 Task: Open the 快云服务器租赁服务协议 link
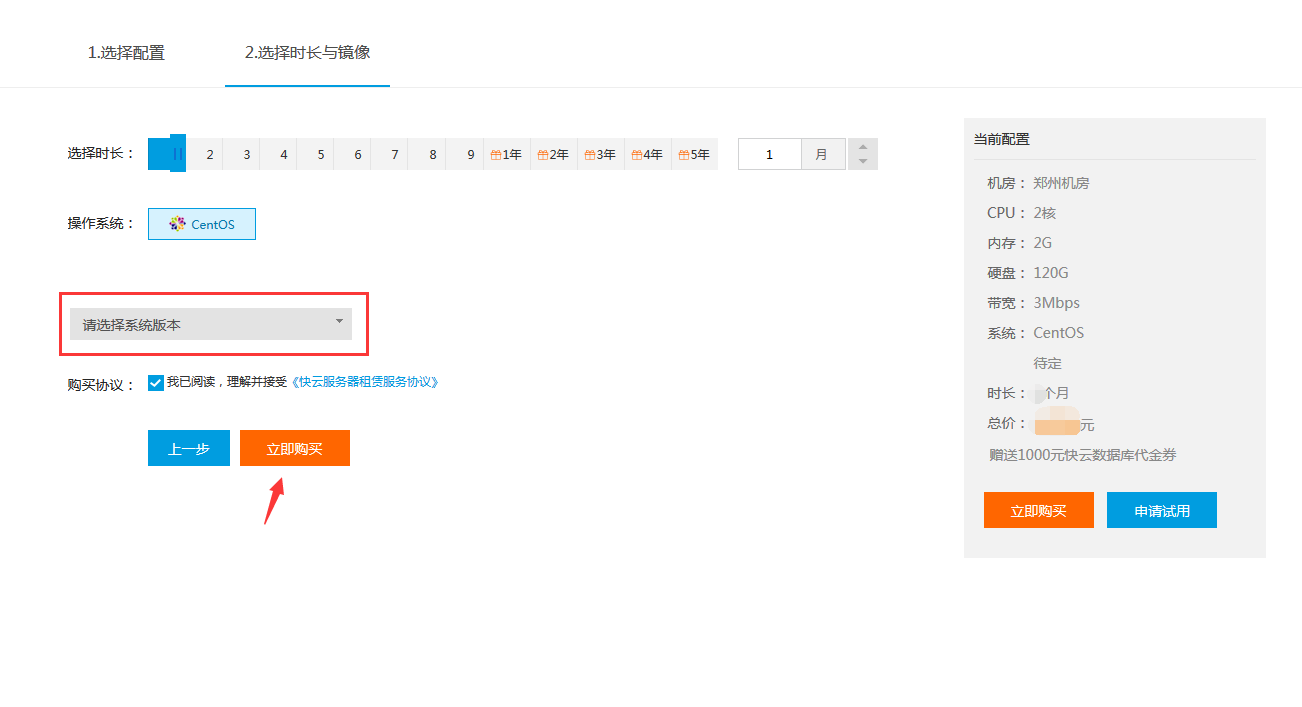point(365,382)
